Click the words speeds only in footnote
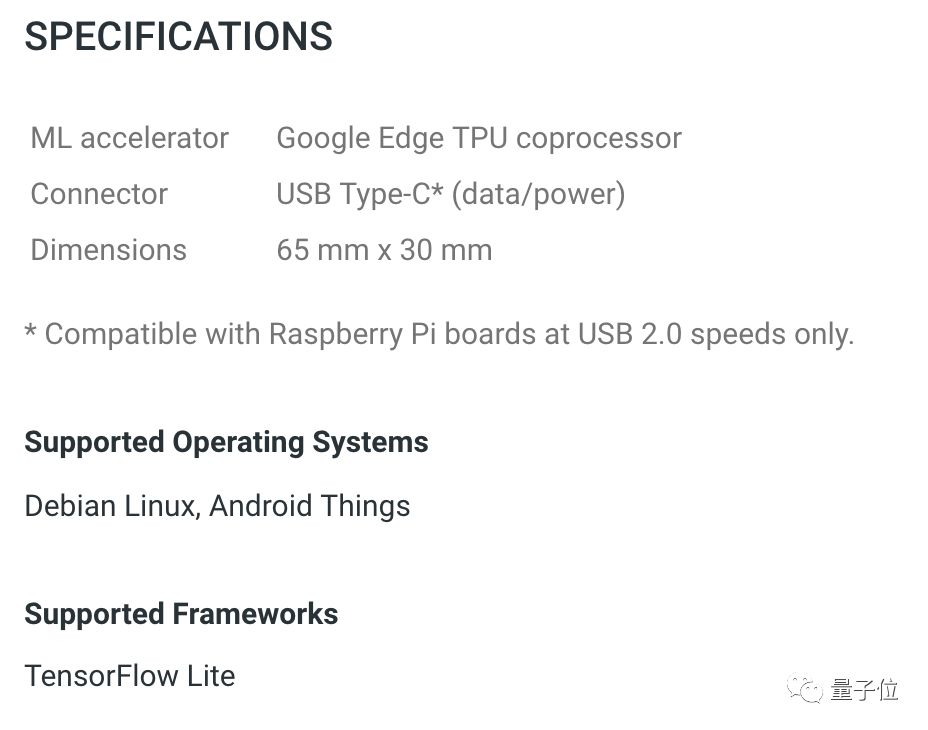 click(x=772, y=334)
